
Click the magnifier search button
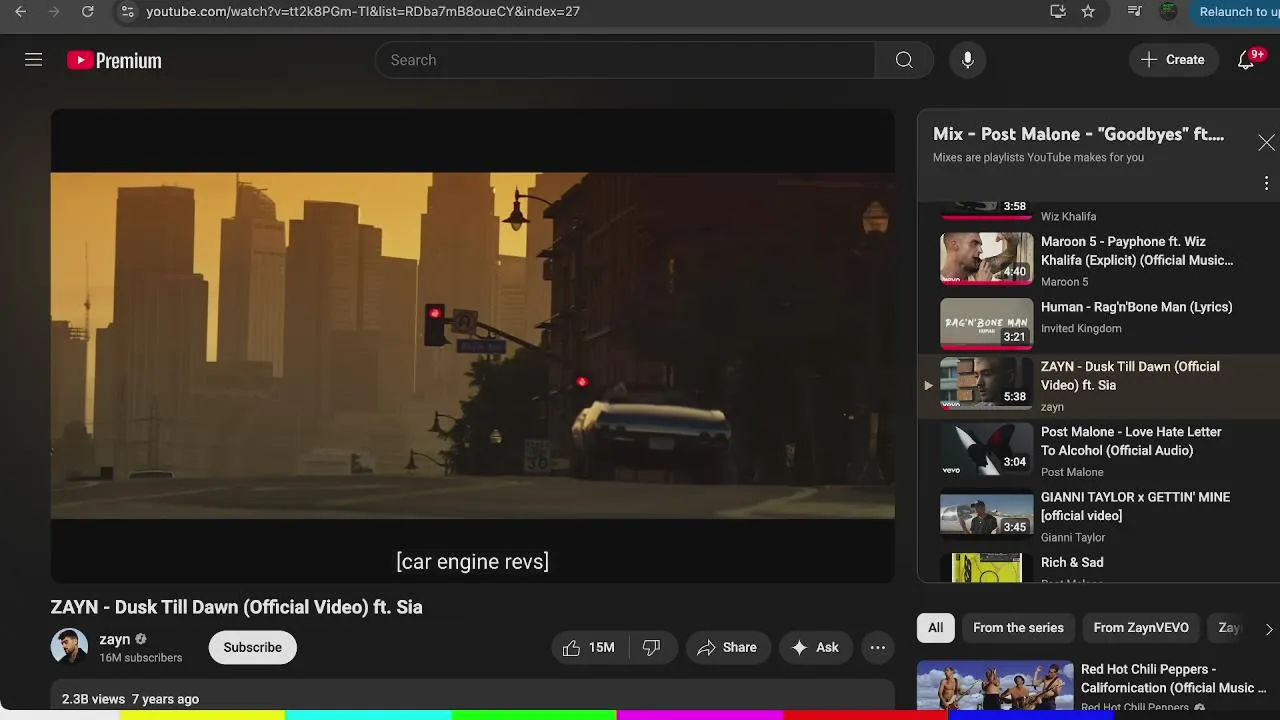pyautogui.click(x=904, y=60)
